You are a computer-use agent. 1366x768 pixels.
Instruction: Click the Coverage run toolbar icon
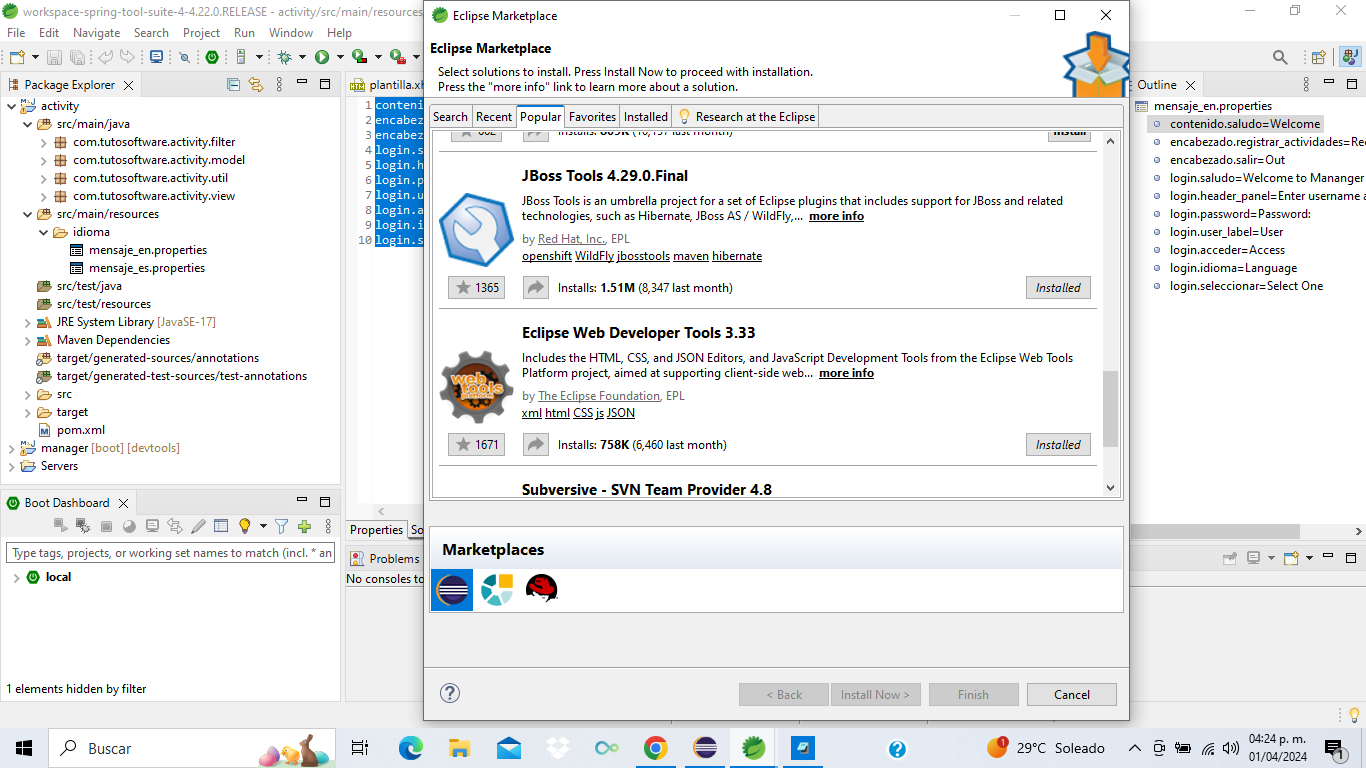click(360, 57)
